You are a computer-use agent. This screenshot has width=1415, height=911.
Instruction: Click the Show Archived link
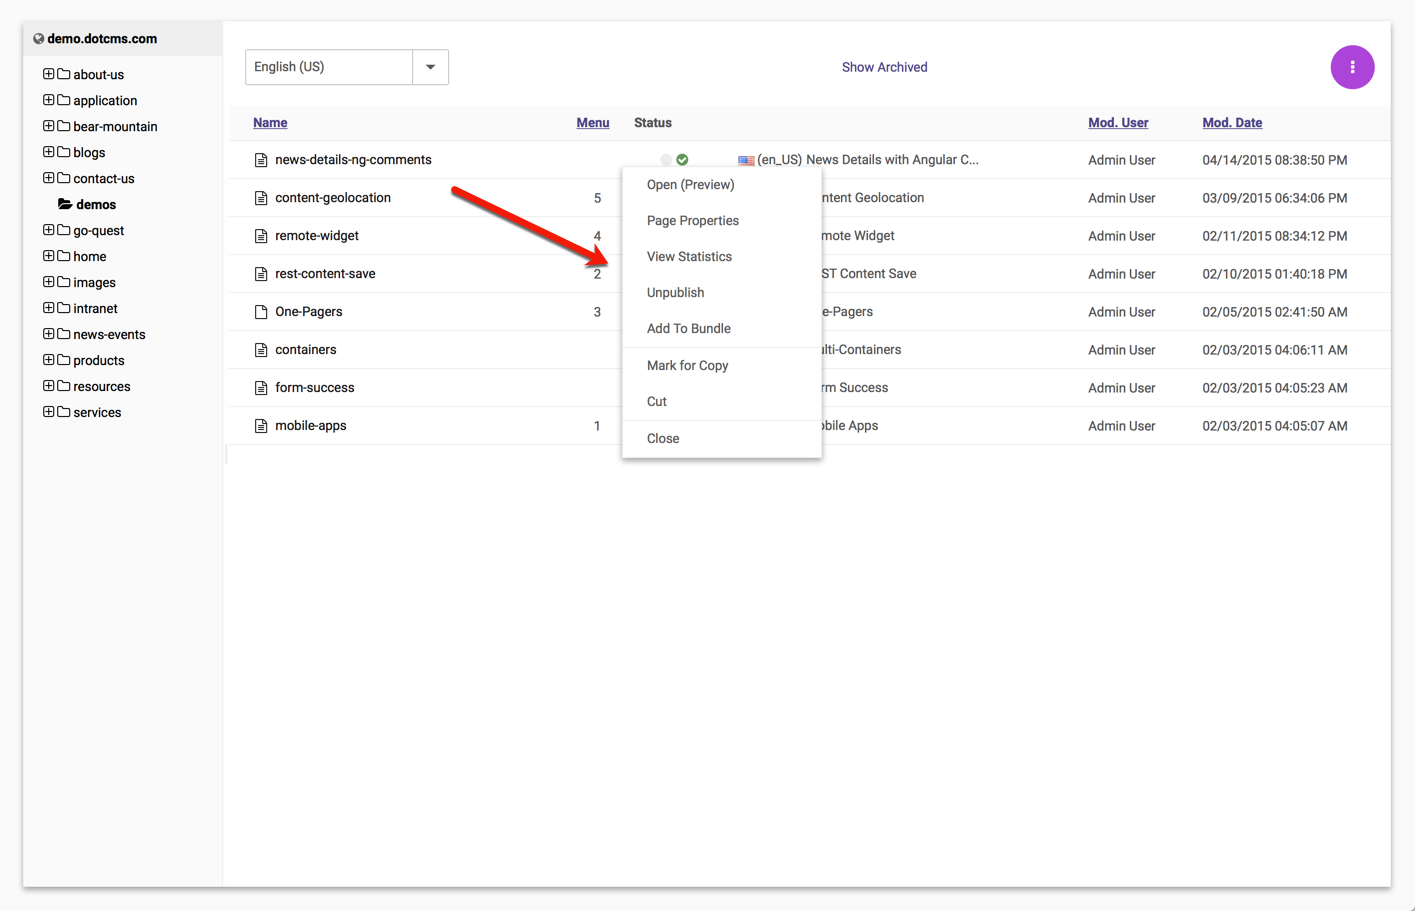(884, 67)
